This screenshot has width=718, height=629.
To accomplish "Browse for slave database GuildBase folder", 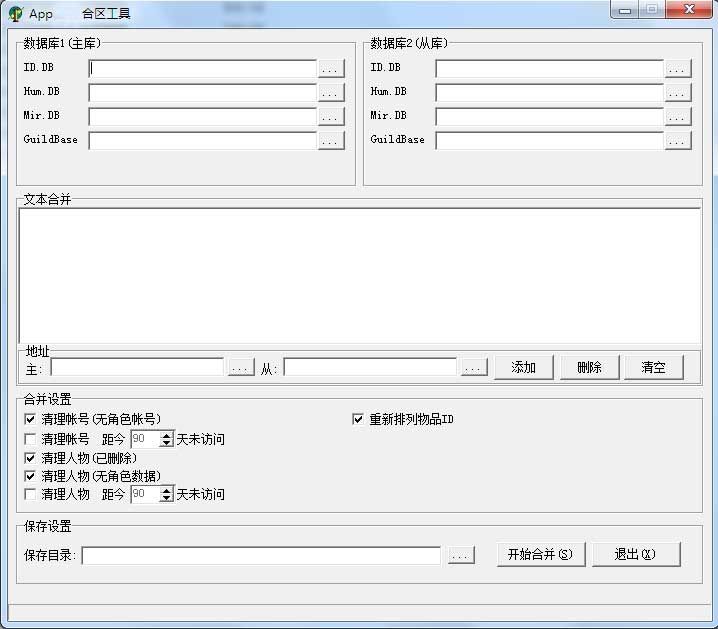I will (x=678, y=141).
